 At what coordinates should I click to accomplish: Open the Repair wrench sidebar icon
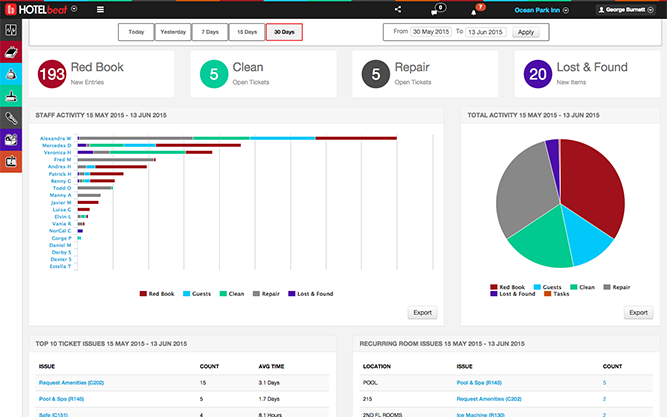[10, 118]
